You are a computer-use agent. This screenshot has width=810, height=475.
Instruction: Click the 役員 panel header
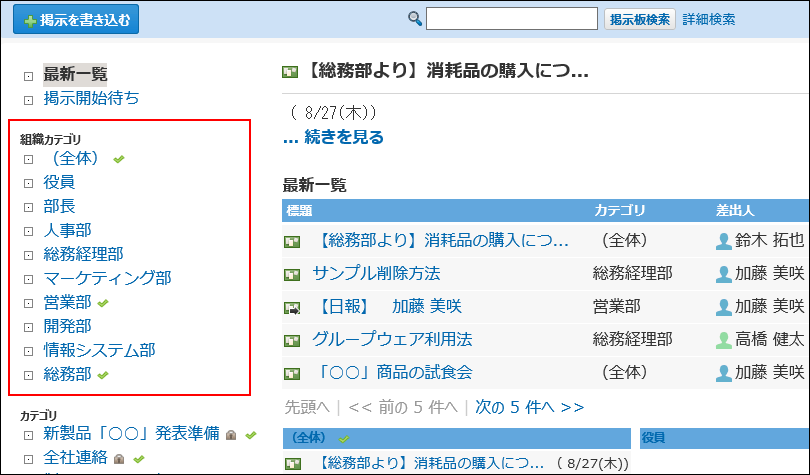pyautogui.click(x=725, y=438)
